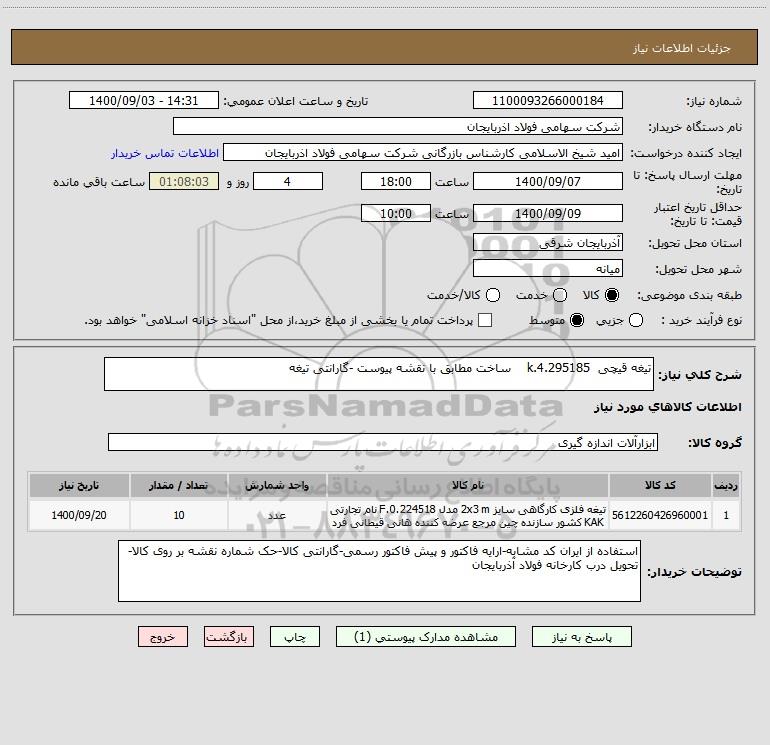Click the توضیحات خریدار label
Viewport: 770px width, 745px height.
(x=694, y=572)
